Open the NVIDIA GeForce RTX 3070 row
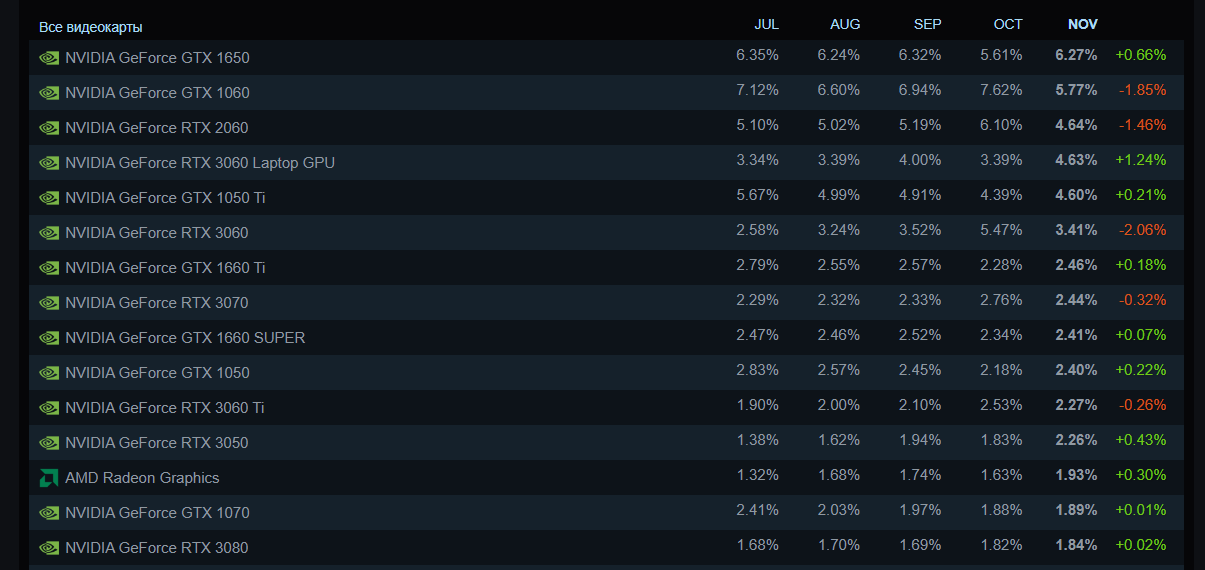Image resolution: width=1205 pixels, height=570 pixels. point(156,303)
